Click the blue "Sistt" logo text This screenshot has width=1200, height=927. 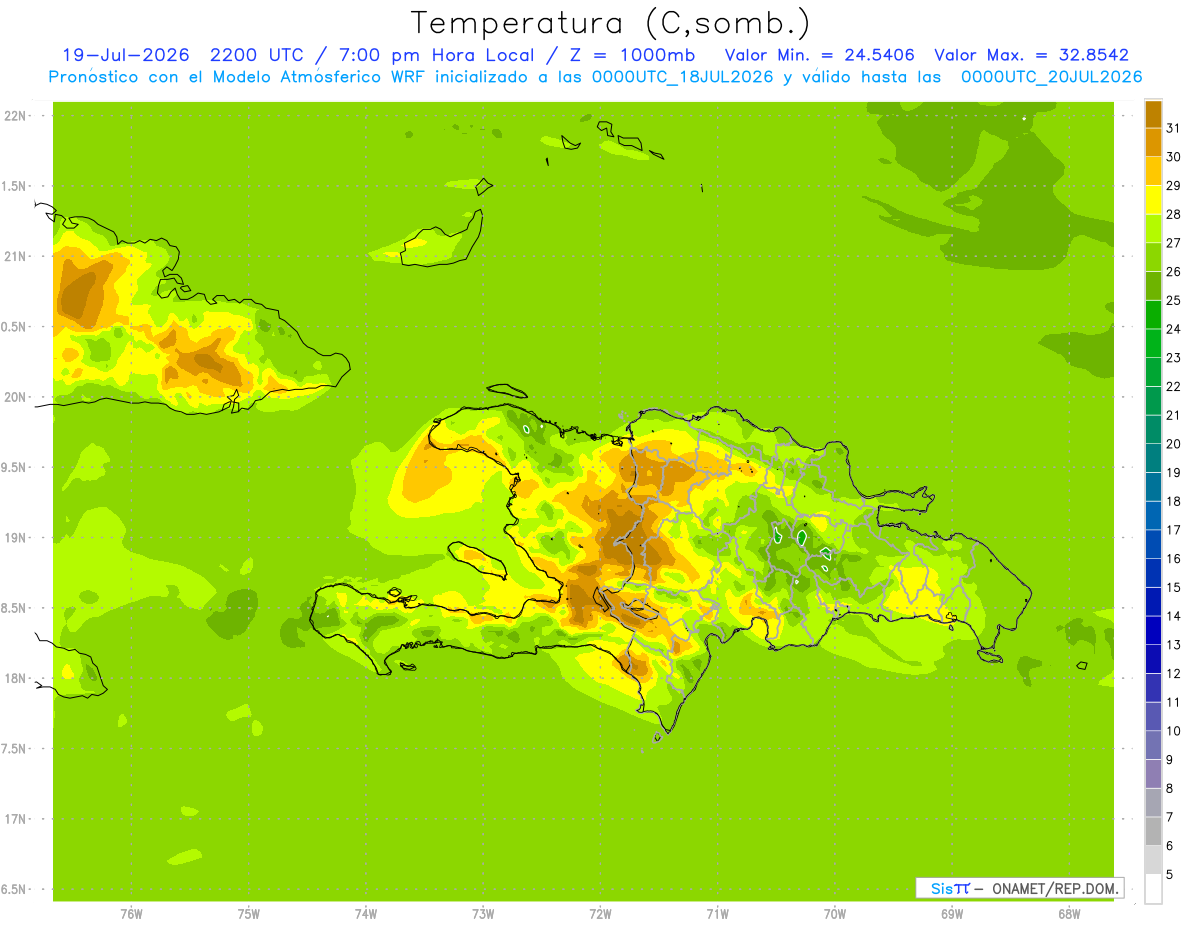[x=950, y=888]
